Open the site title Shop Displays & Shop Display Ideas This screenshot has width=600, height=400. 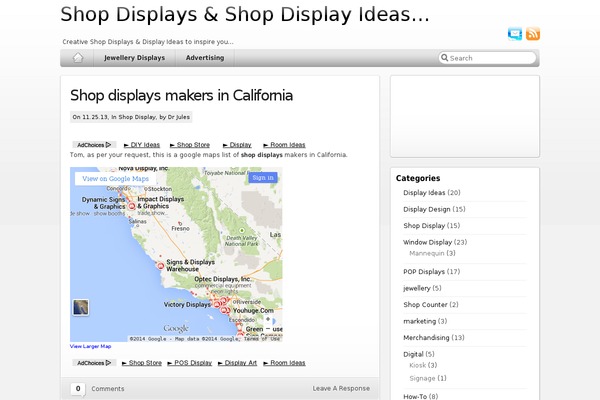245,15
